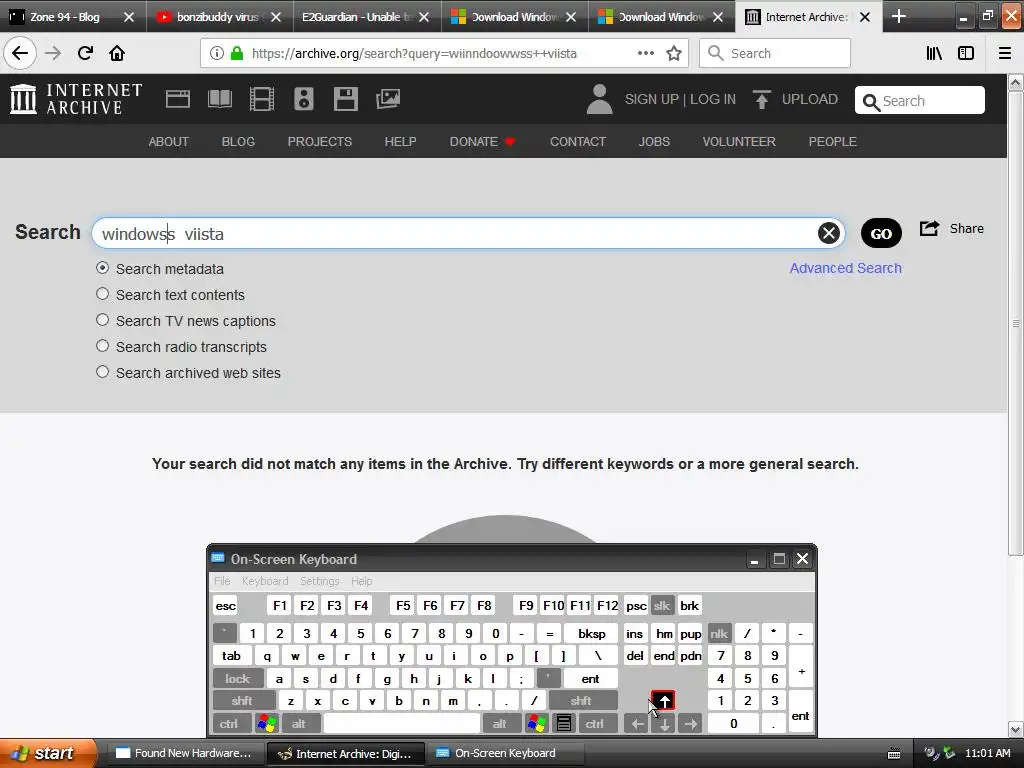The width and height of the screenshot is (1024, 768).
Task: Click the user avatar icon
Action: tap(600, 99)
